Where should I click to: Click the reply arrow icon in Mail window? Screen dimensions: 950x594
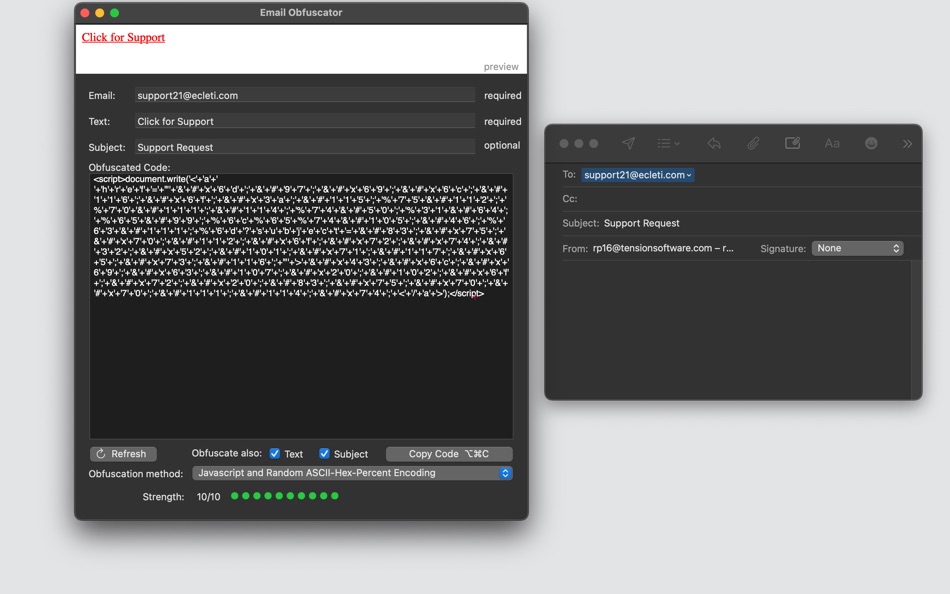[x=714, y=143]
